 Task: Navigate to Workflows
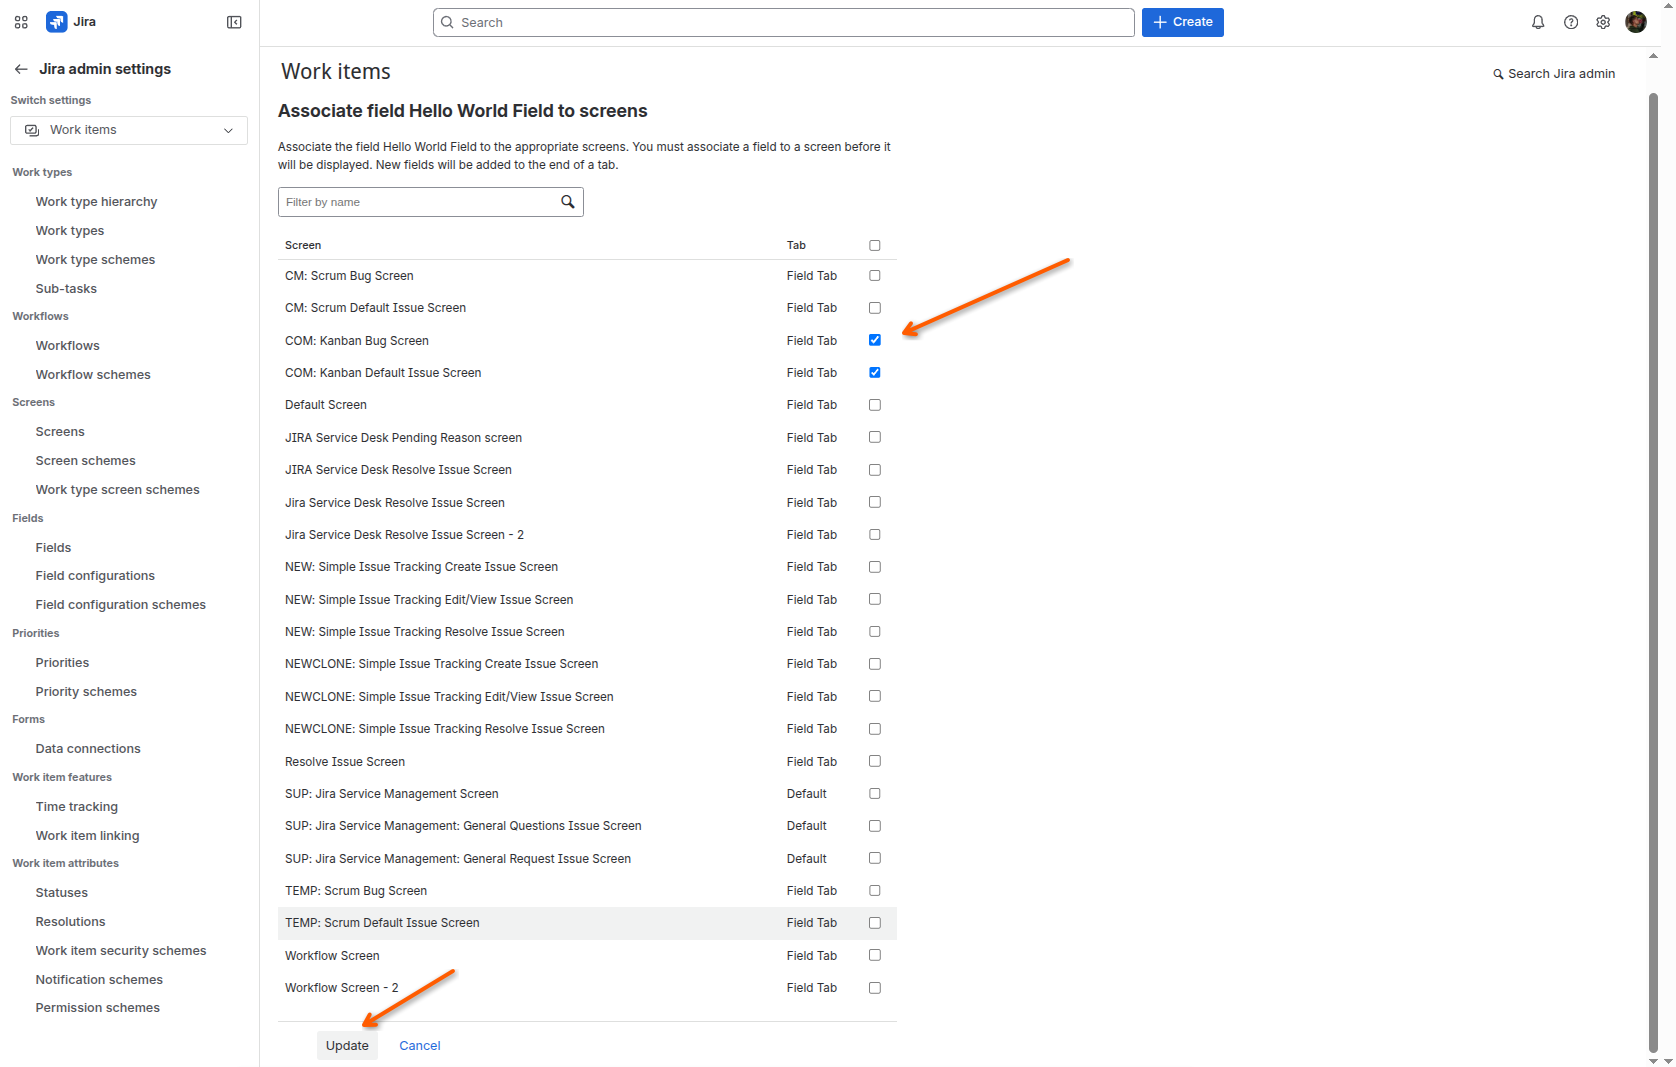tap(67, 346)
